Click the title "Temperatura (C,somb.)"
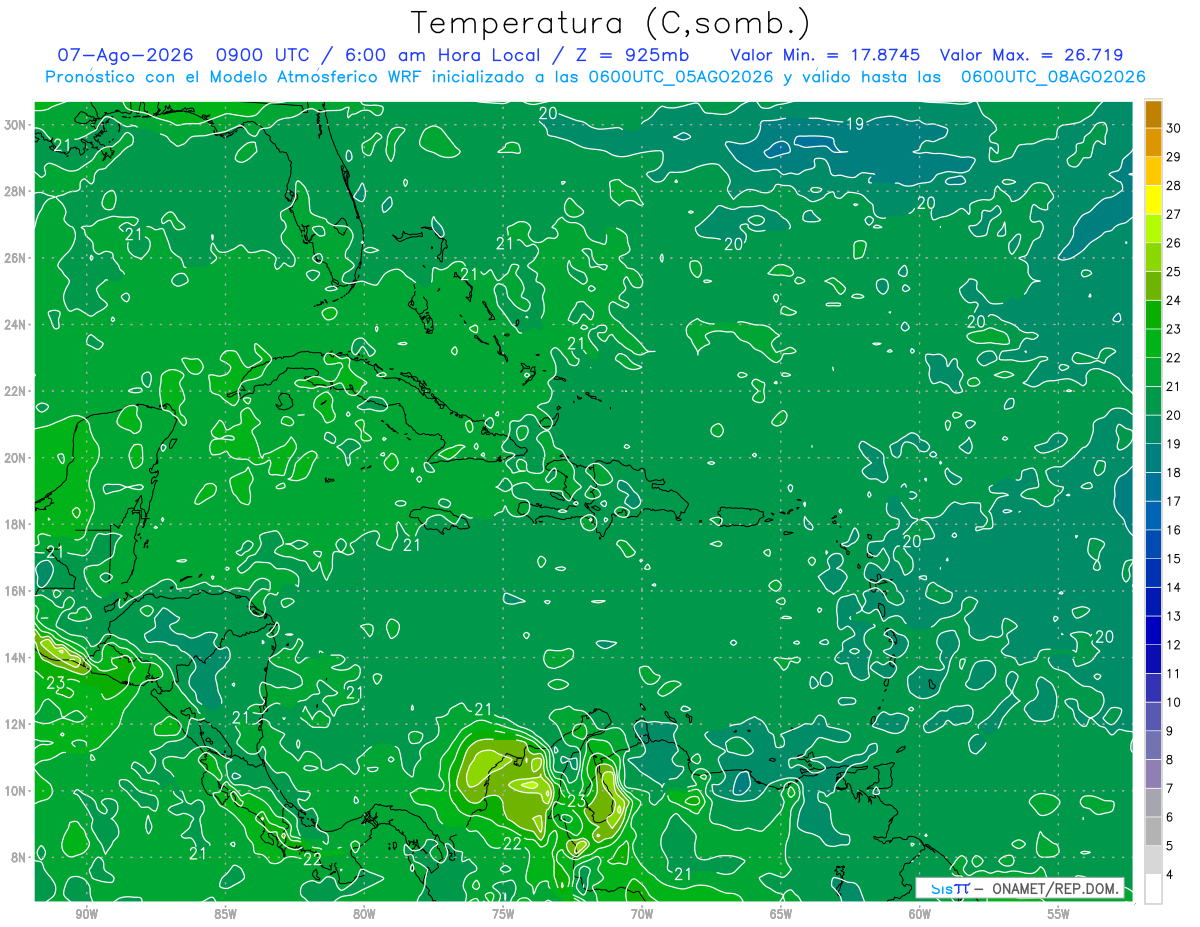1200x927 pixels. (x=610, y=23)
